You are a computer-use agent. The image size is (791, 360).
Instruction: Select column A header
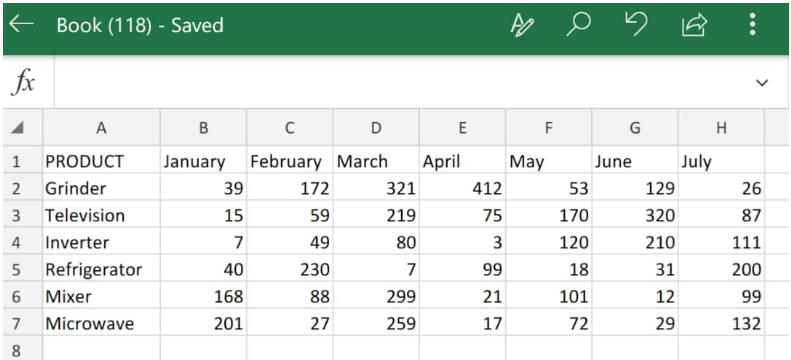101,128
